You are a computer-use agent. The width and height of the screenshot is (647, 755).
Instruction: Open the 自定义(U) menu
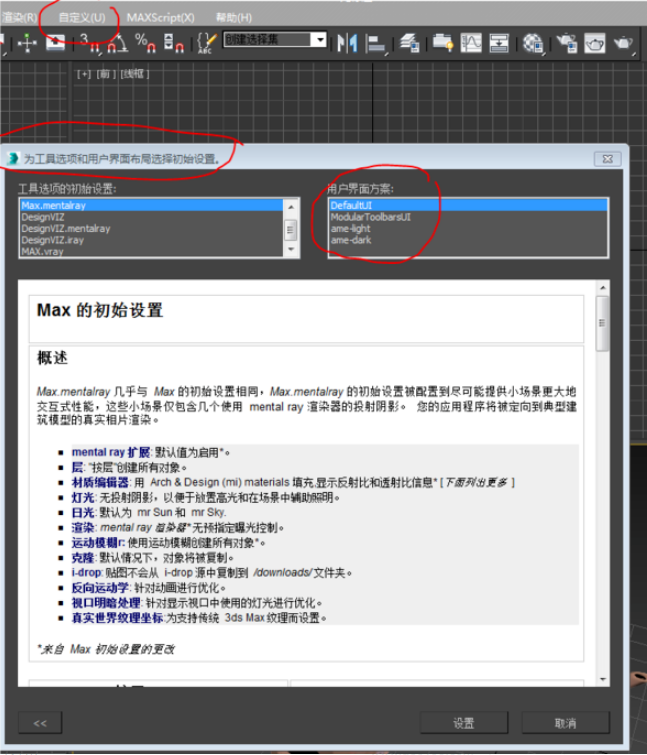click(82, 18)
